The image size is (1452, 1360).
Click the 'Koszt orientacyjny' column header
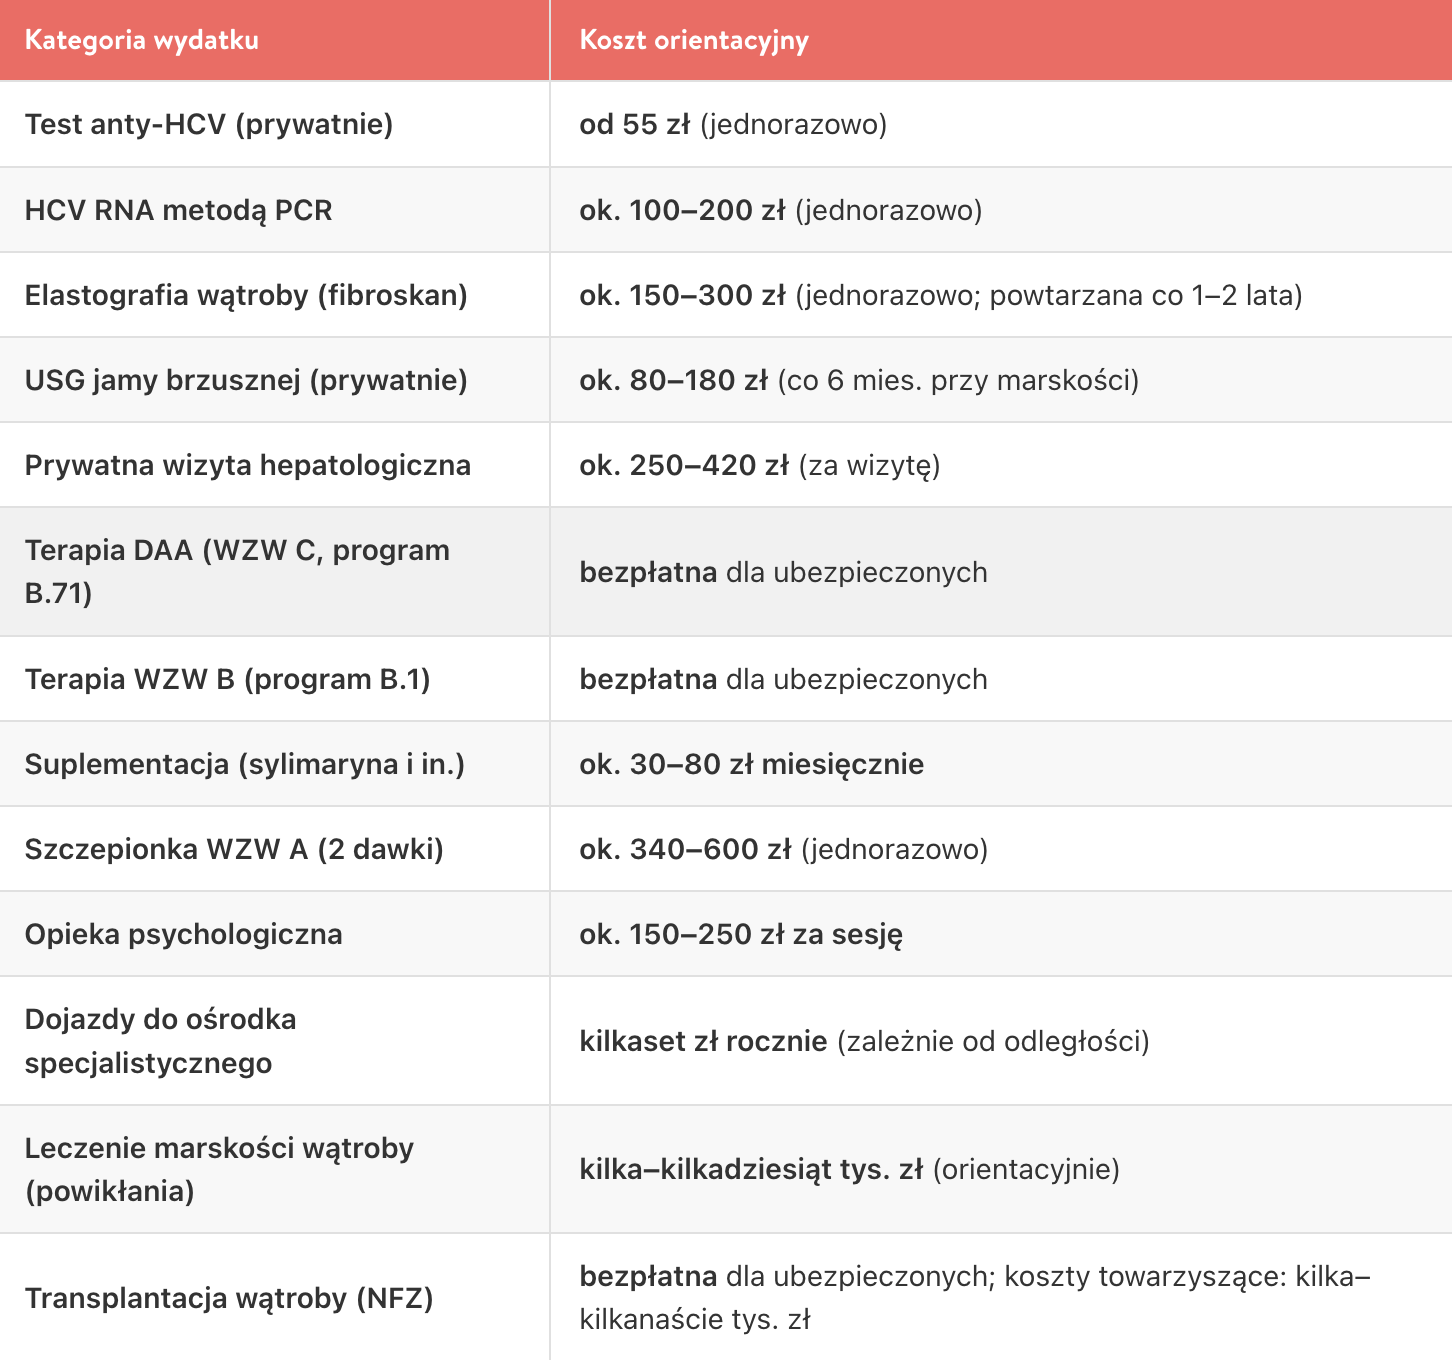coord(694,40)
